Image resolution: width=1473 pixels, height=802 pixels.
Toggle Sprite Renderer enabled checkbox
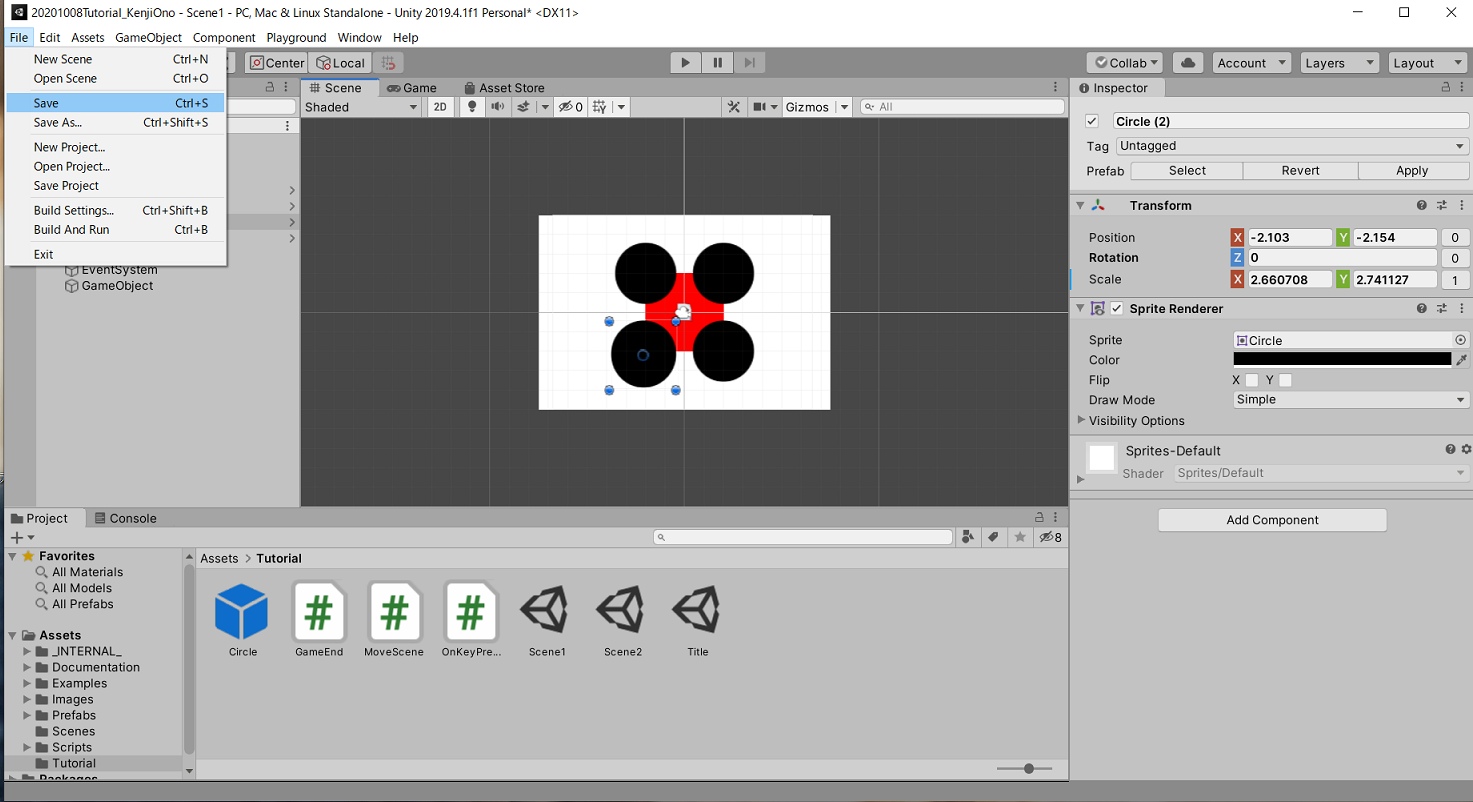click(x=1117, y=309)
